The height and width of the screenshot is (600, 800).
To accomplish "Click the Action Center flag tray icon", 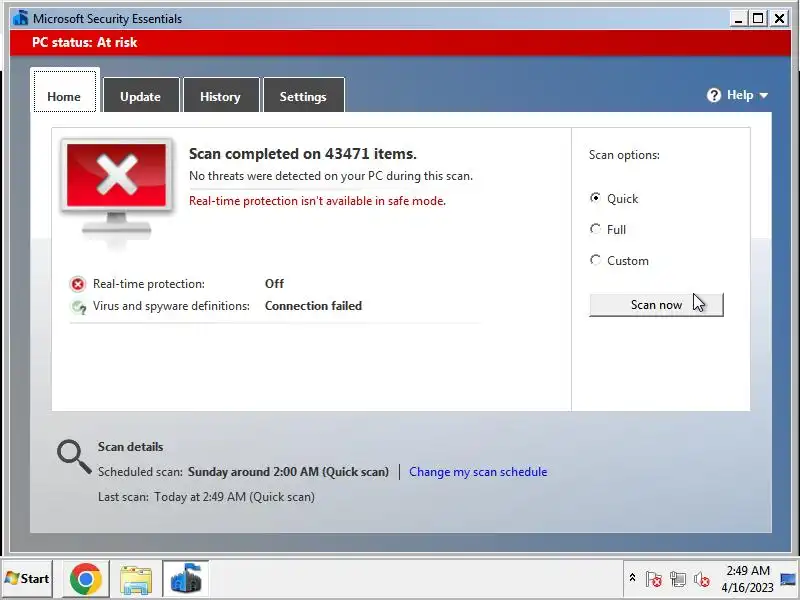I will pos(654,579).
